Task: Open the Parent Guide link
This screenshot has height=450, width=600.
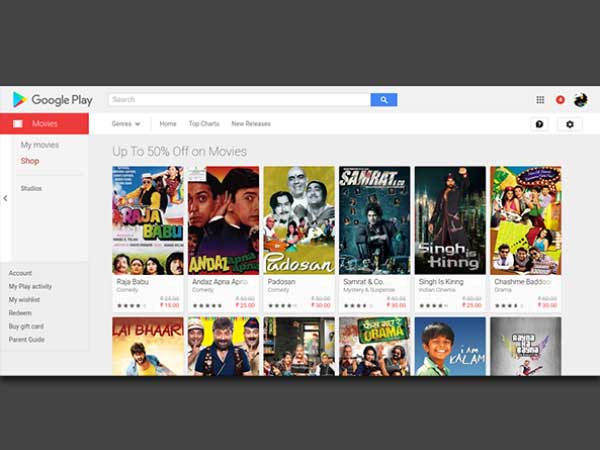Action: coord(27,340)
